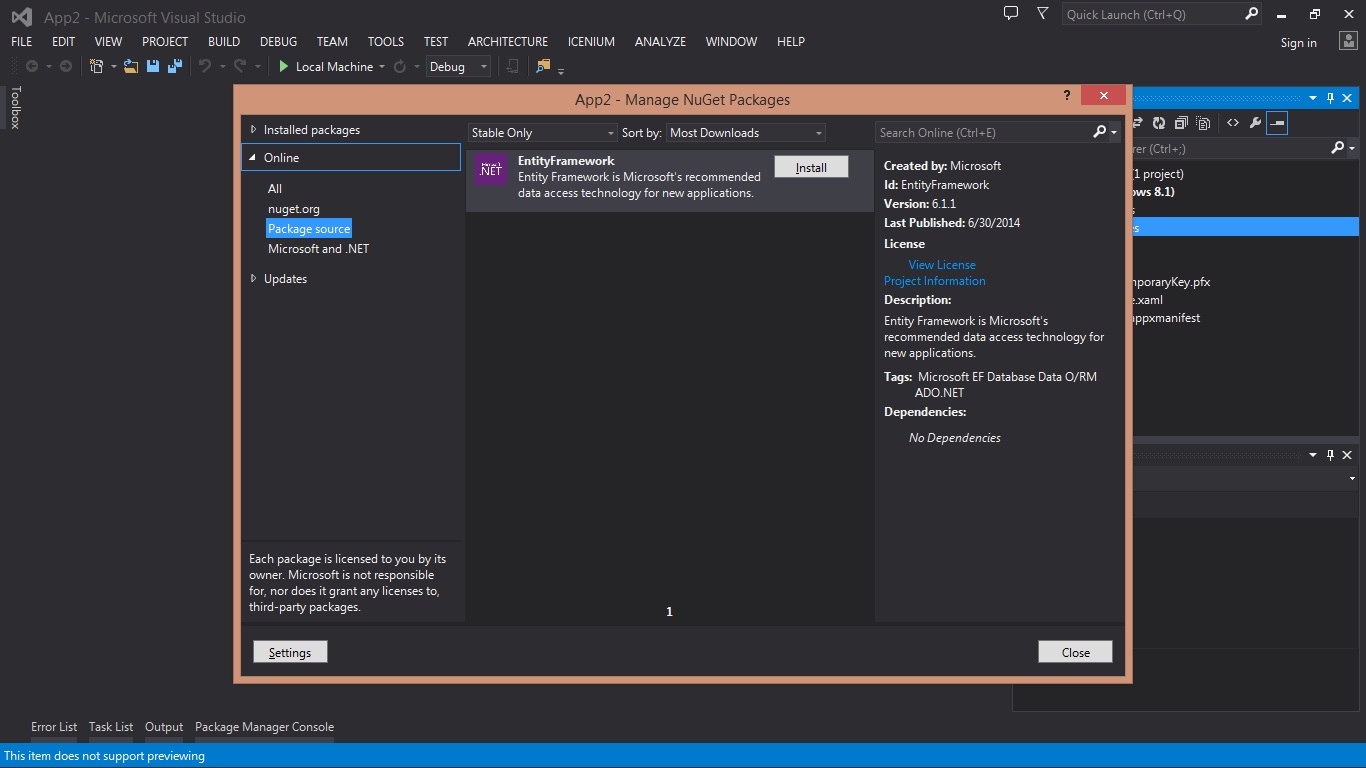The image size is (1366, 768).
Task: Open the Project Information link
Action: pyautogui.click(x=935, y=281)
